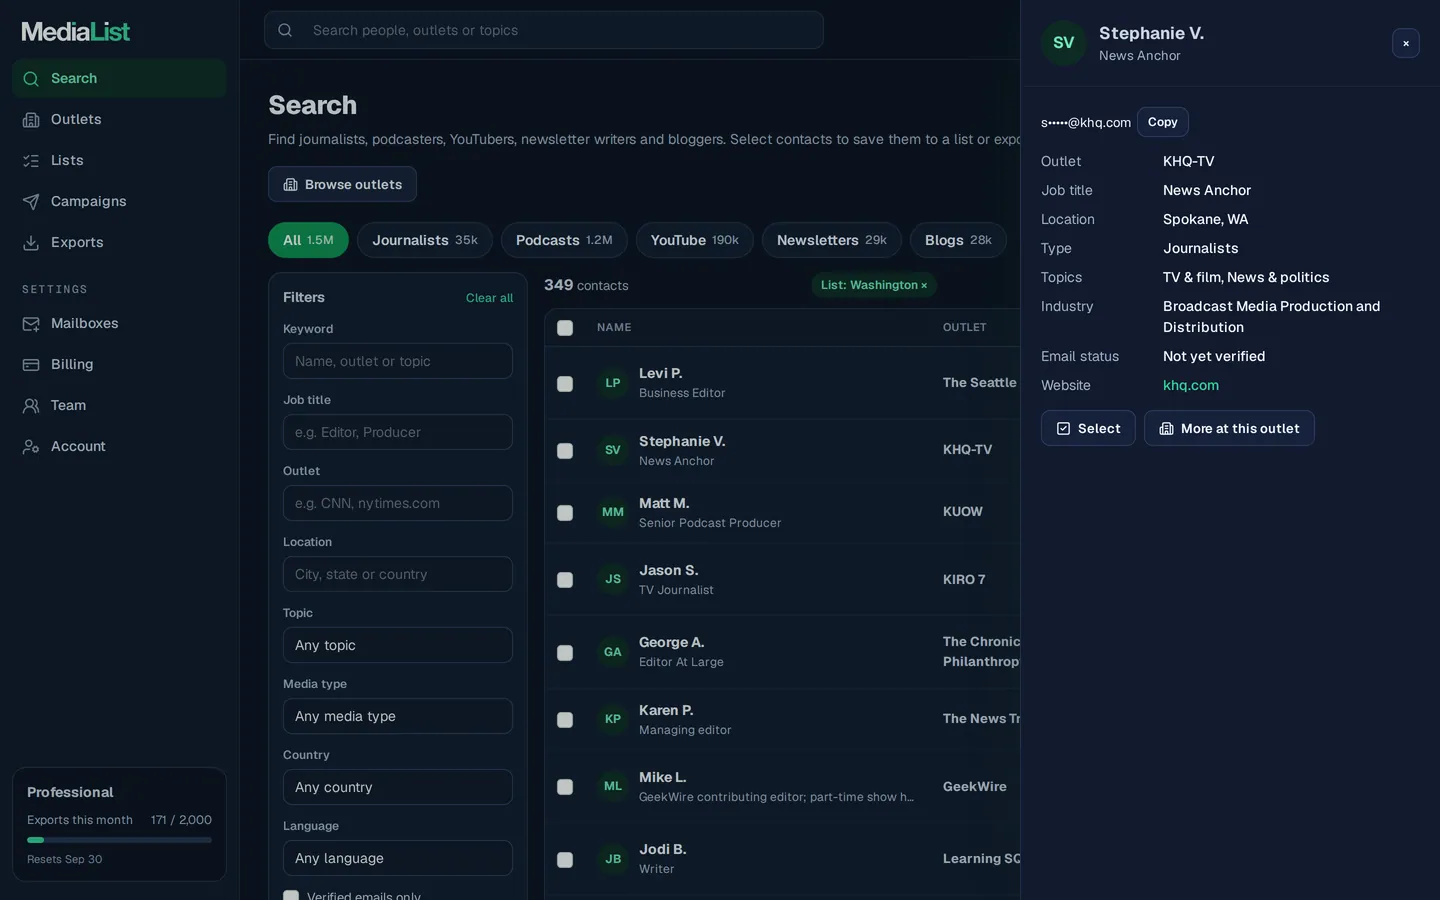
Task: Open the Any topic dropdown
Action: tap(398, 645)
